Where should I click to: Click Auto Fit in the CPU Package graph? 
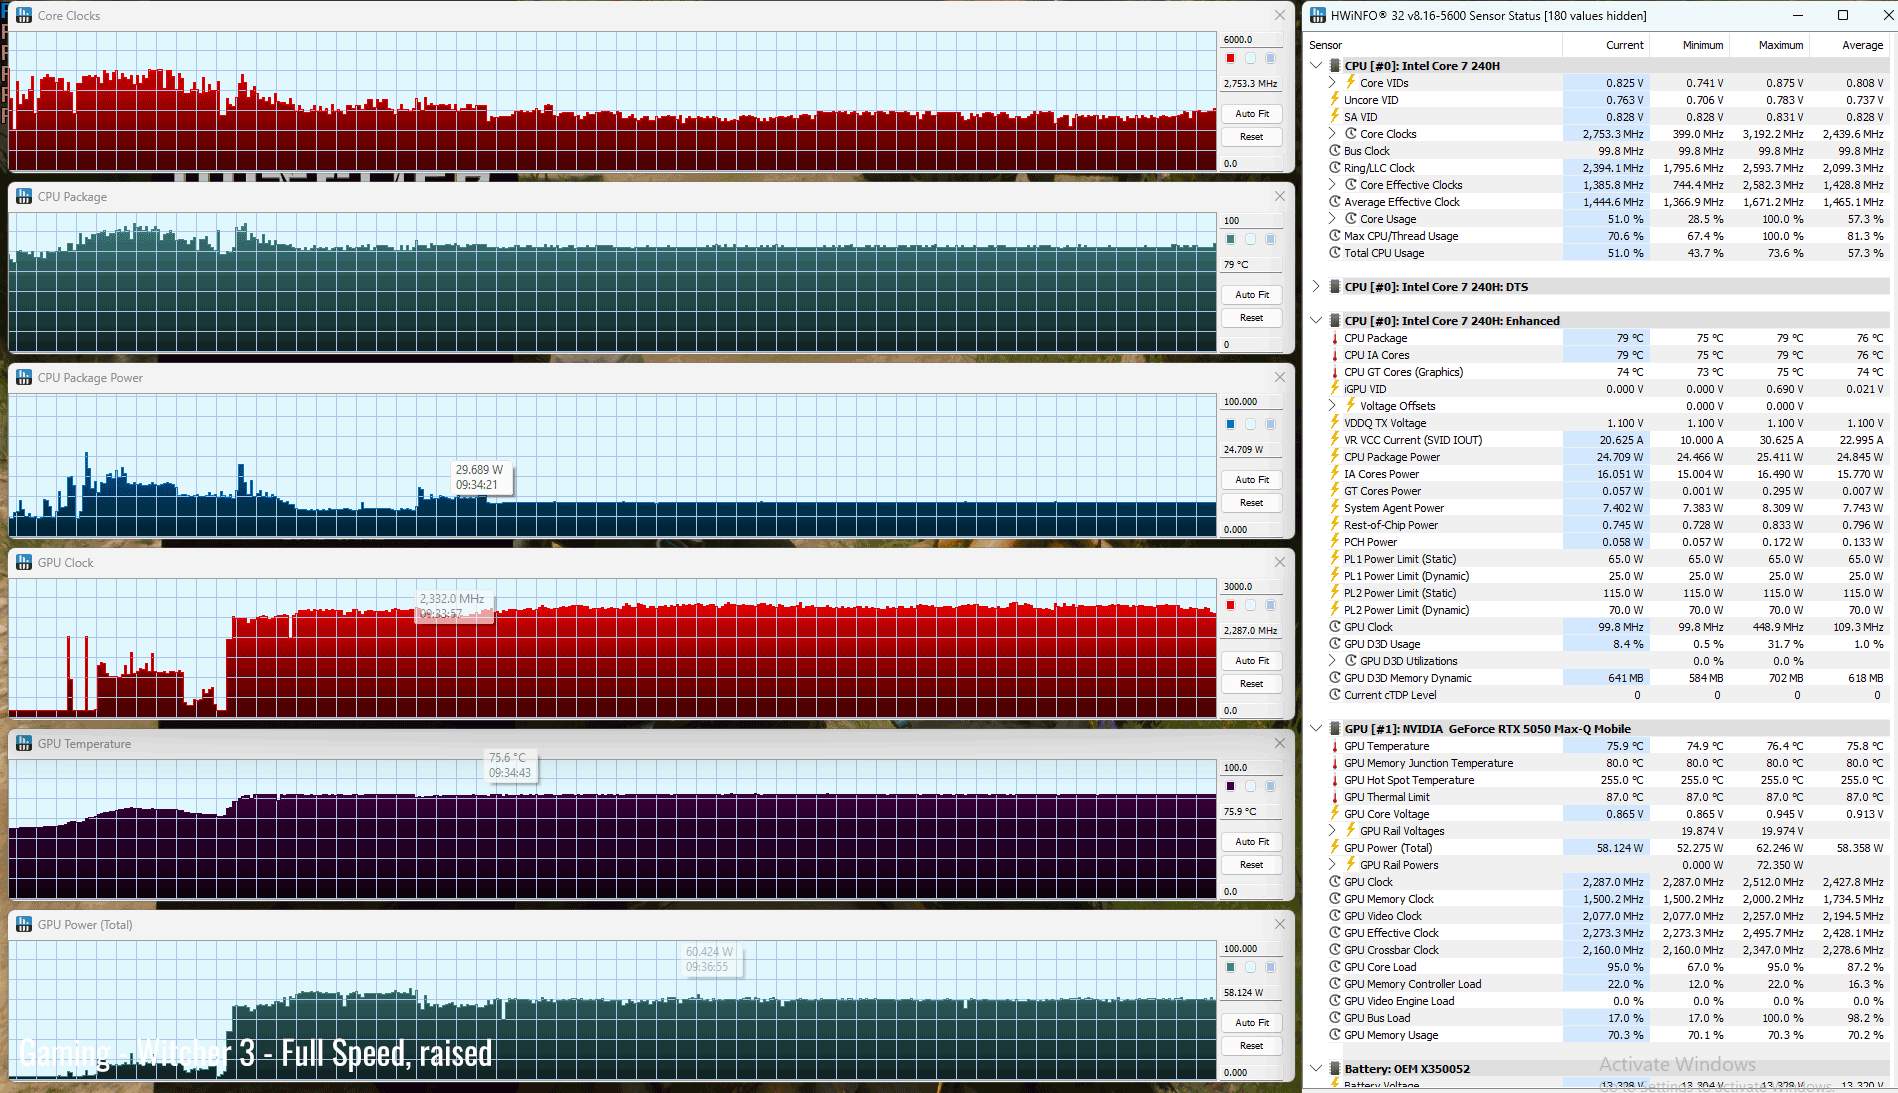coord(1252,295)
